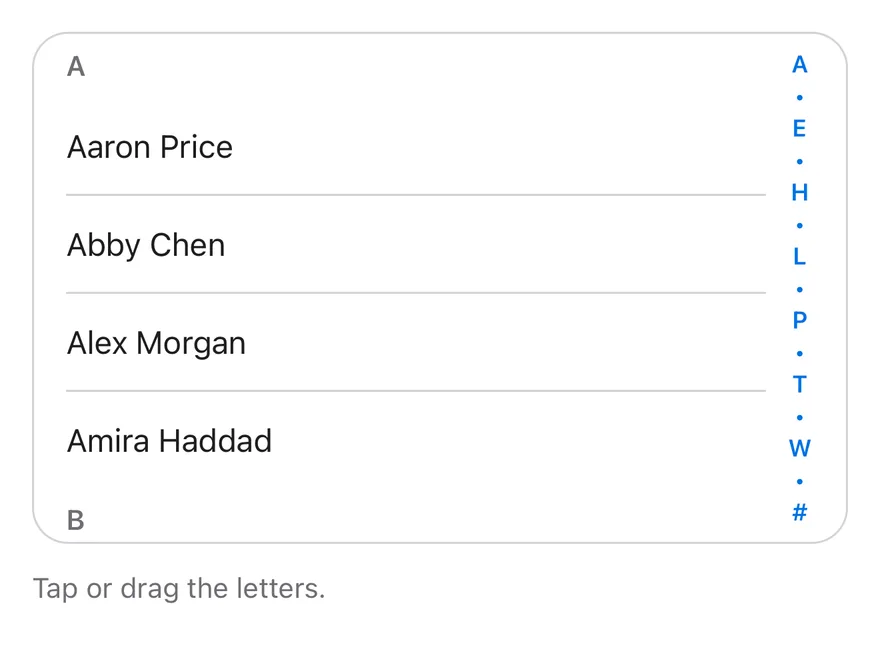Jump to E in the index bar
Screen dimensions: 880x651
[x=800, y=129]
